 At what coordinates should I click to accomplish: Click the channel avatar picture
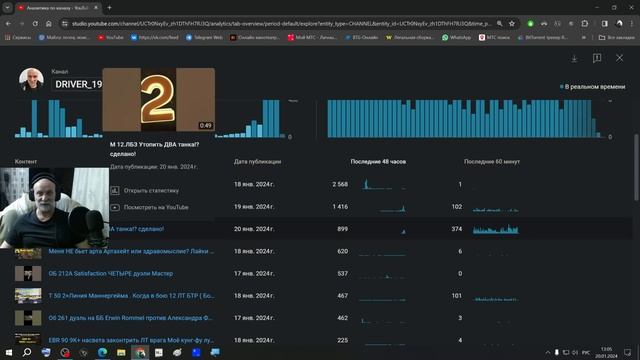(31, 79)
